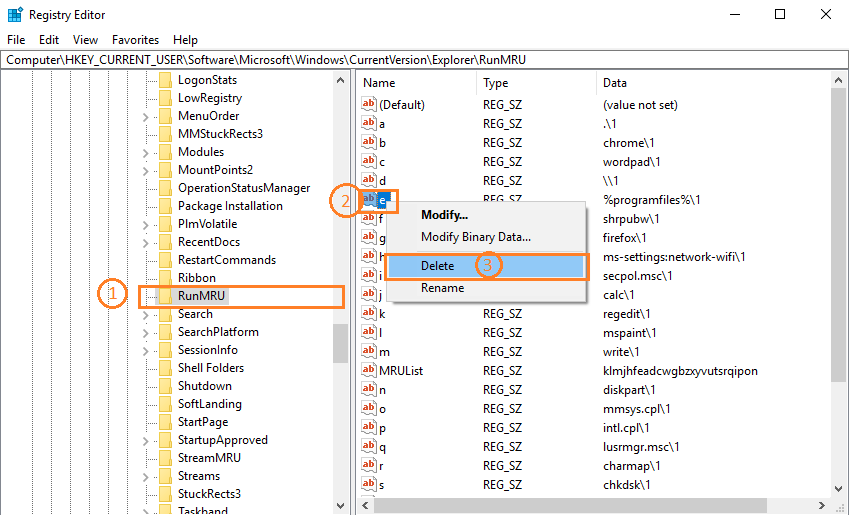Click the string value icon for entry r
The height and width of the screenshot is (515, 849).
click(369, 465)
